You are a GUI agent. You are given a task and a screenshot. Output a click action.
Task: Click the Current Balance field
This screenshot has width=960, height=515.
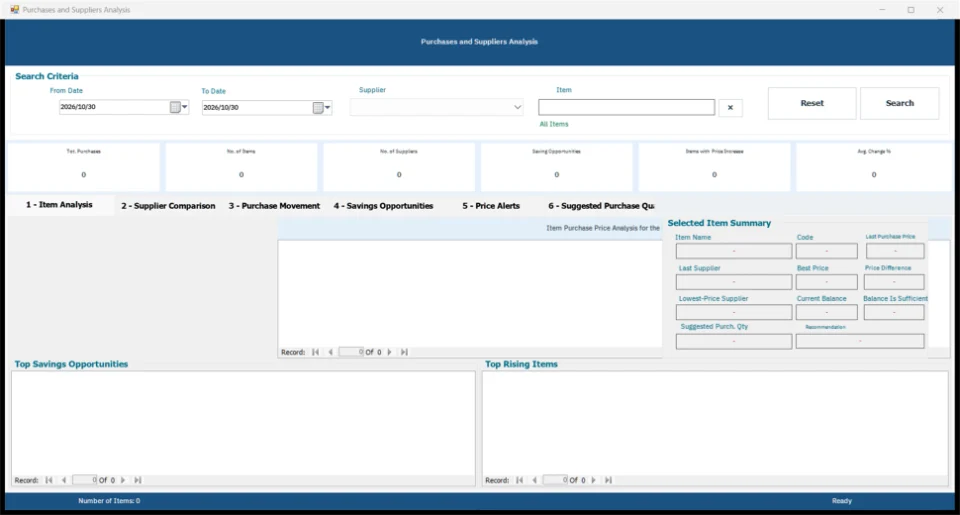pyautogui.click(x=827, y=312)
